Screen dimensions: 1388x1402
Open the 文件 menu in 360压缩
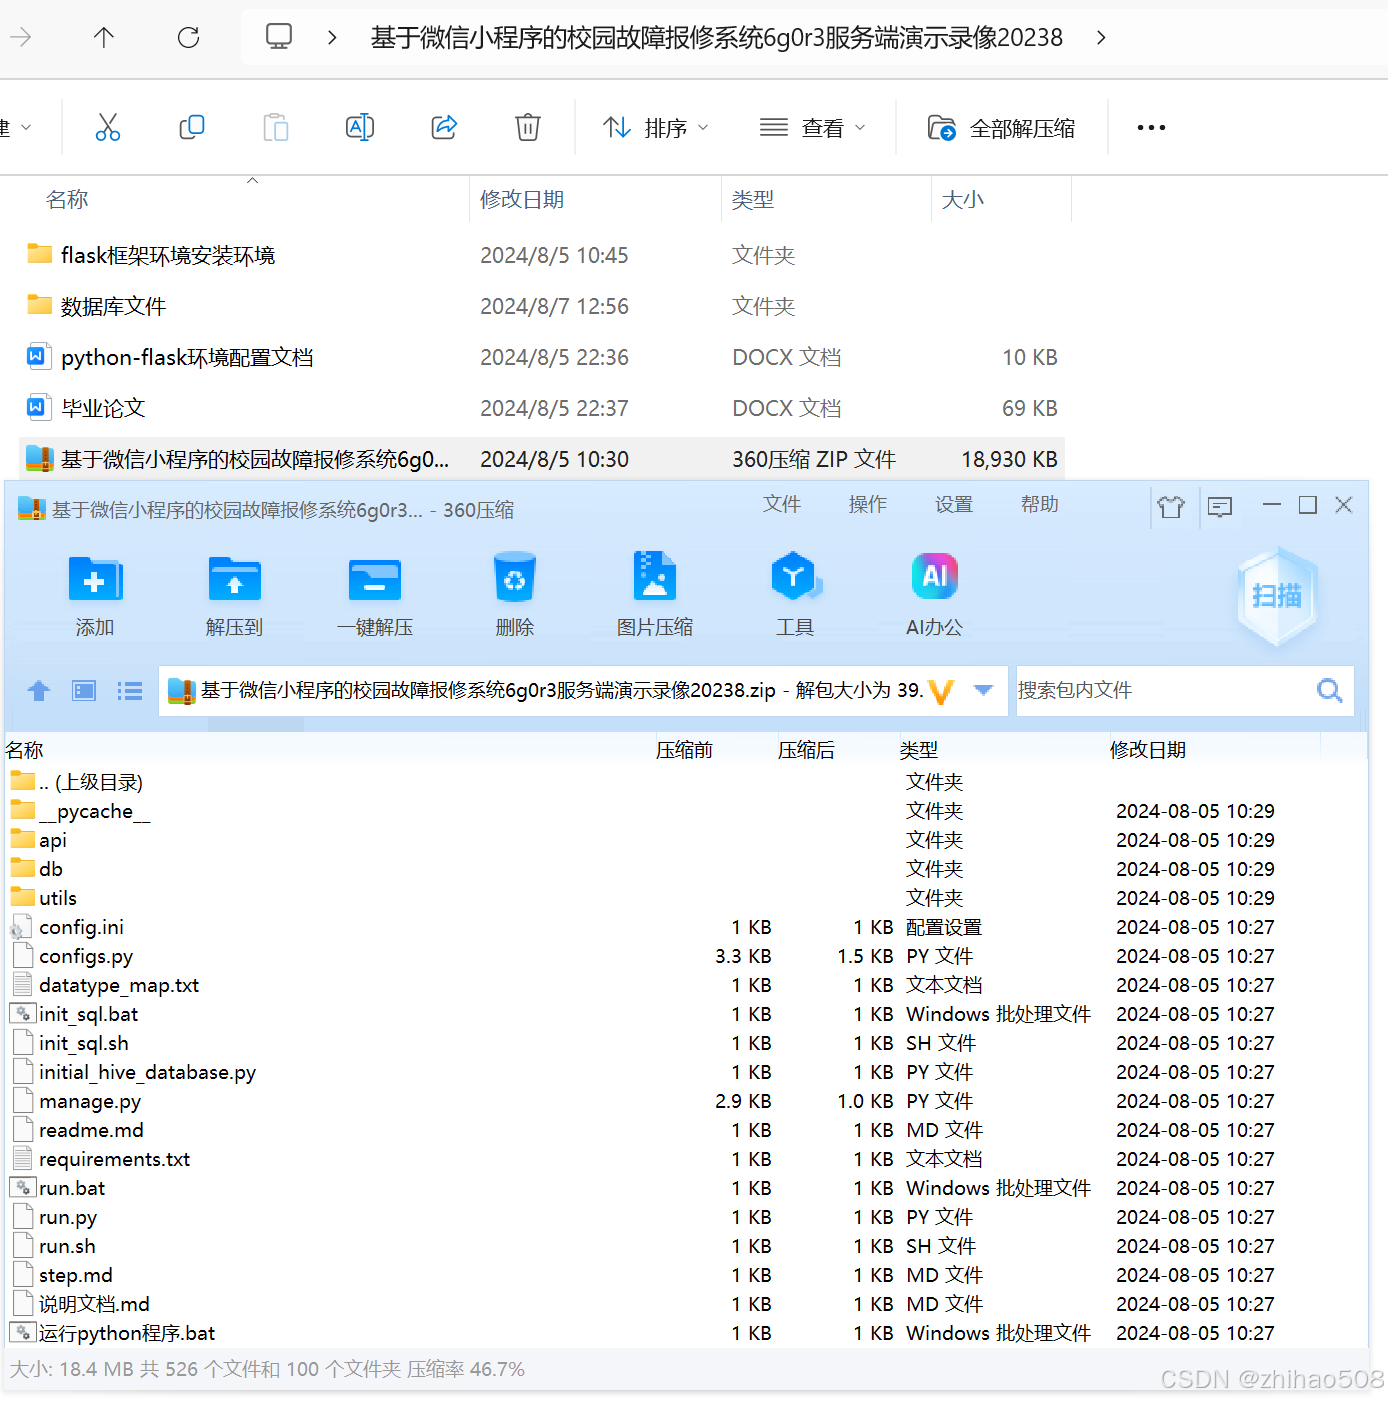(782, 505)
